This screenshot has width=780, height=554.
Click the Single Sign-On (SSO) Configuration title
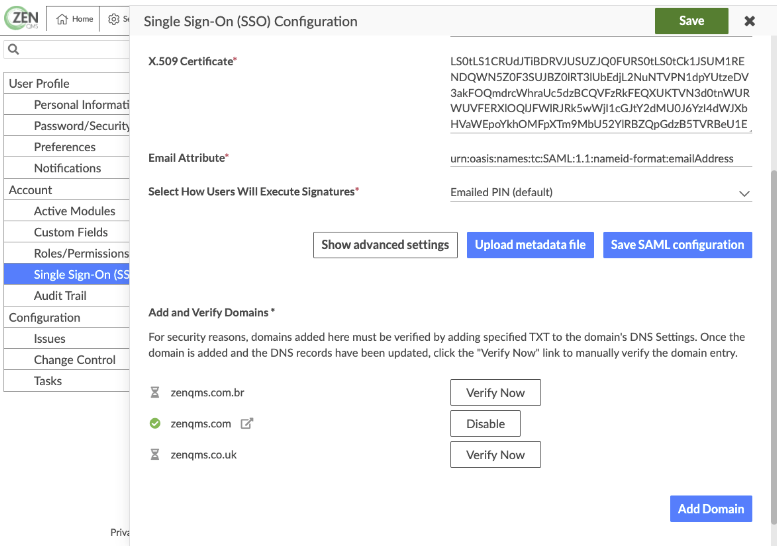click(250, 21)
